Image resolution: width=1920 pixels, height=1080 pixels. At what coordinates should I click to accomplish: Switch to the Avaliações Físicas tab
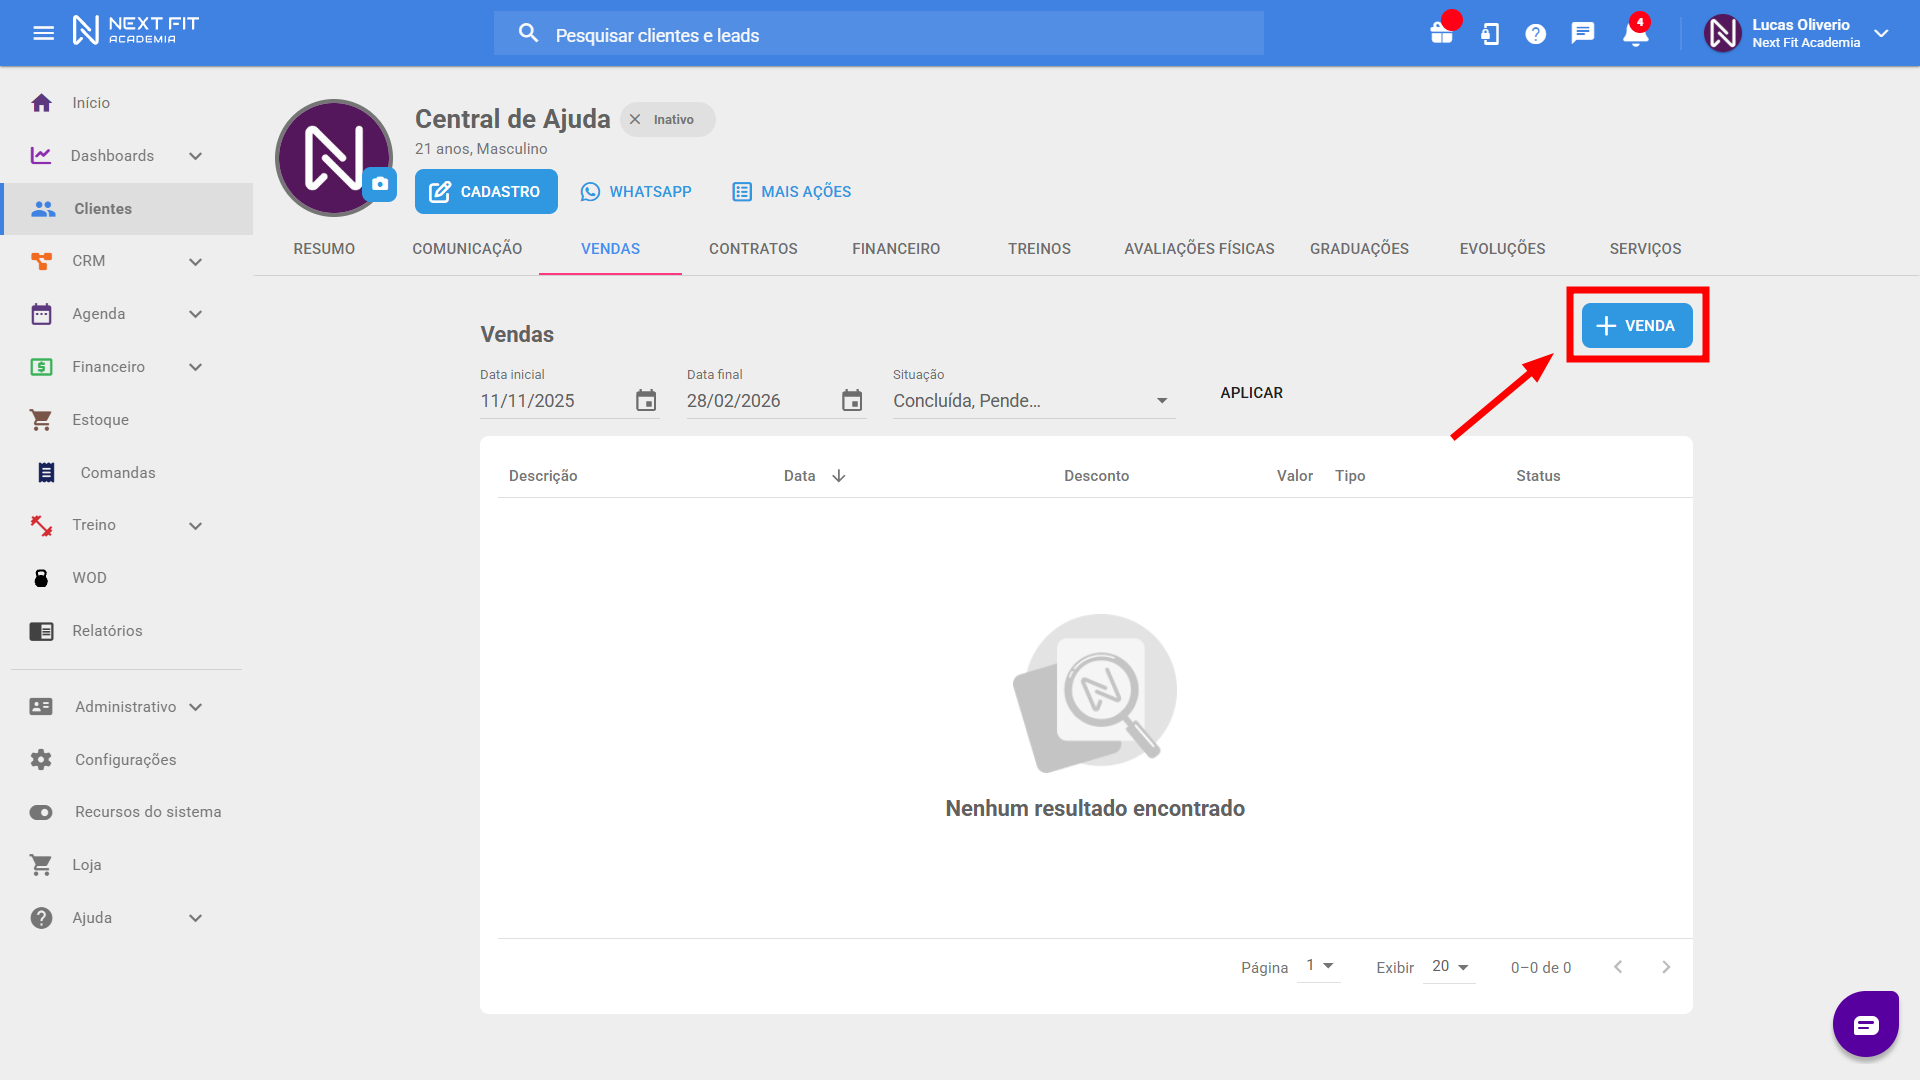coord(1198,248)
